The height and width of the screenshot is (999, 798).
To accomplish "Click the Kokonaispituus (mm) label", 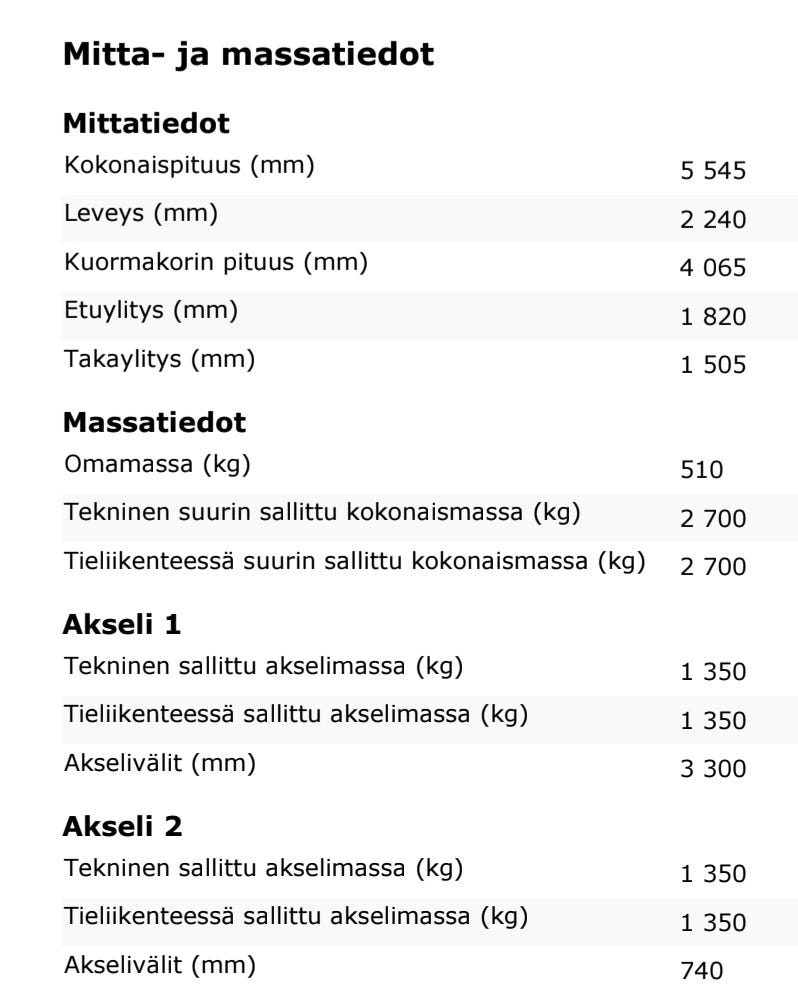I will point(189,165).
